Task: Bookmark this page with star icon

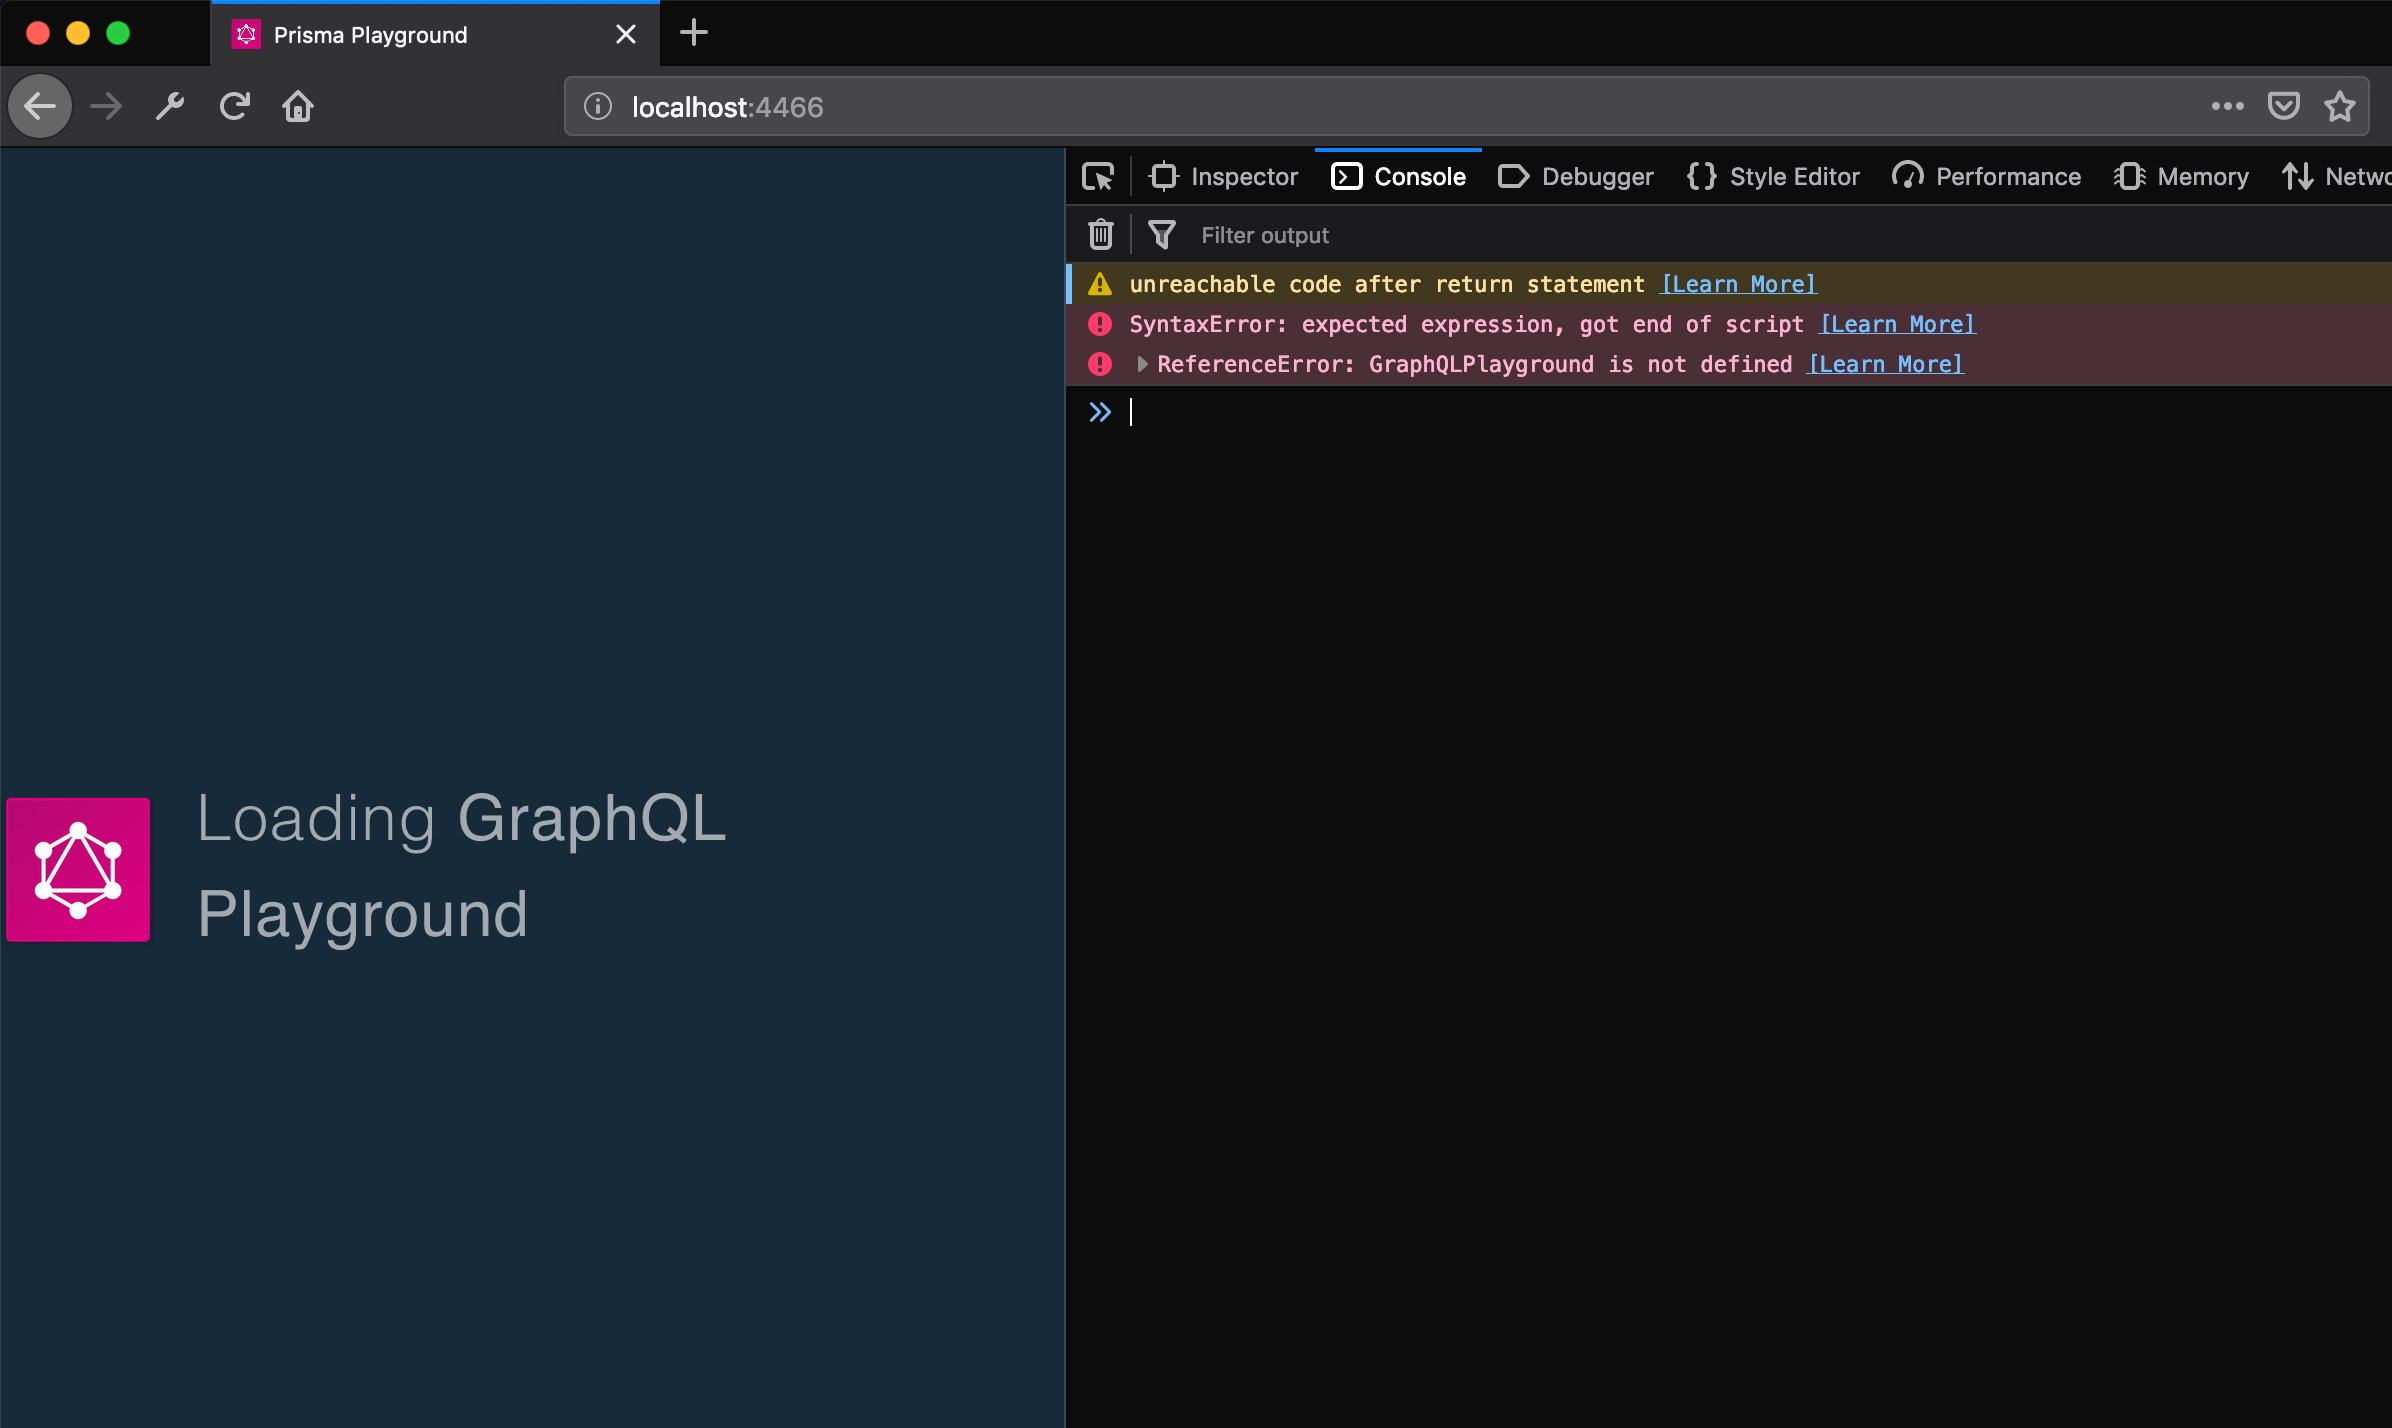Action: (2339, 106)
